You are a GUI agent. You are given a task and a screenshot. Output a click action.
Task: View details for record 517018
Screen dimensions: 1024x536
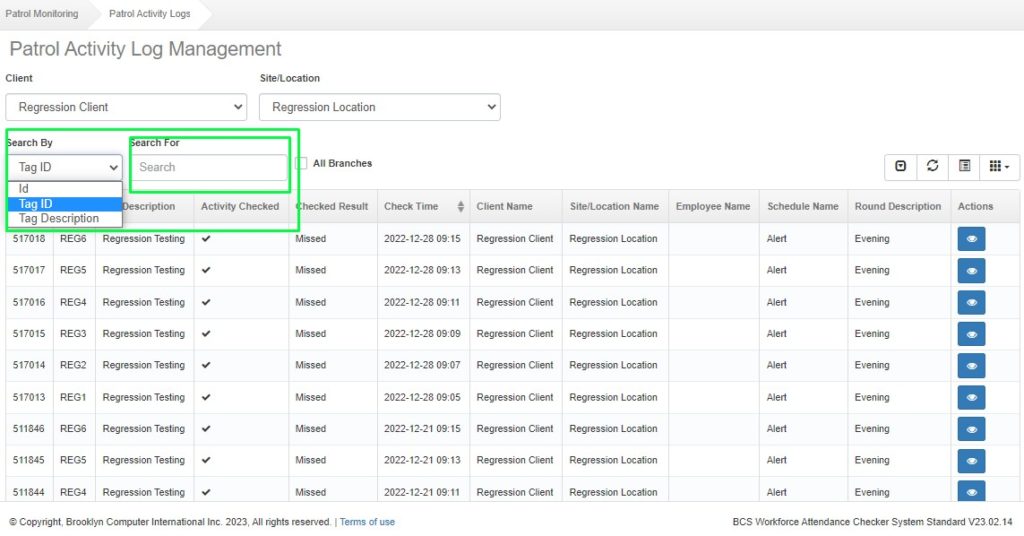971,239
